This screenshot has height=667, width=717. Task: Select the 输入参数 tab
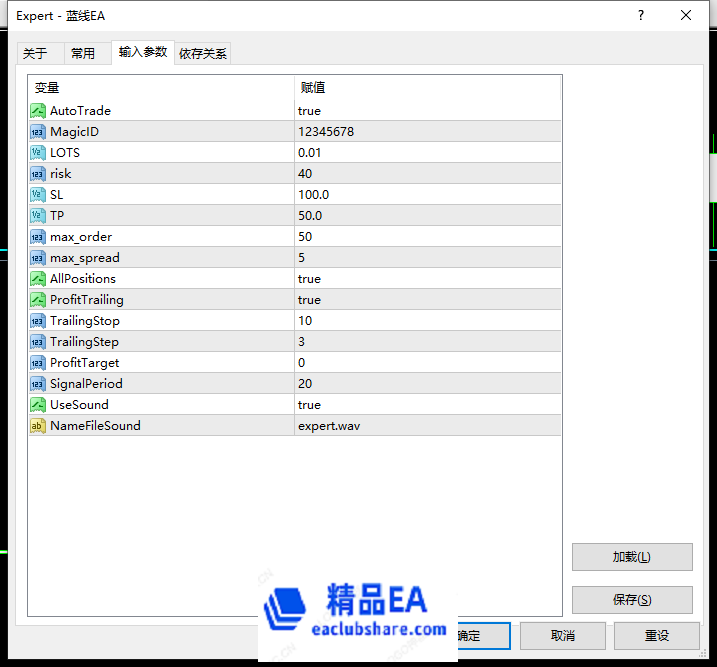coord(143,52)
